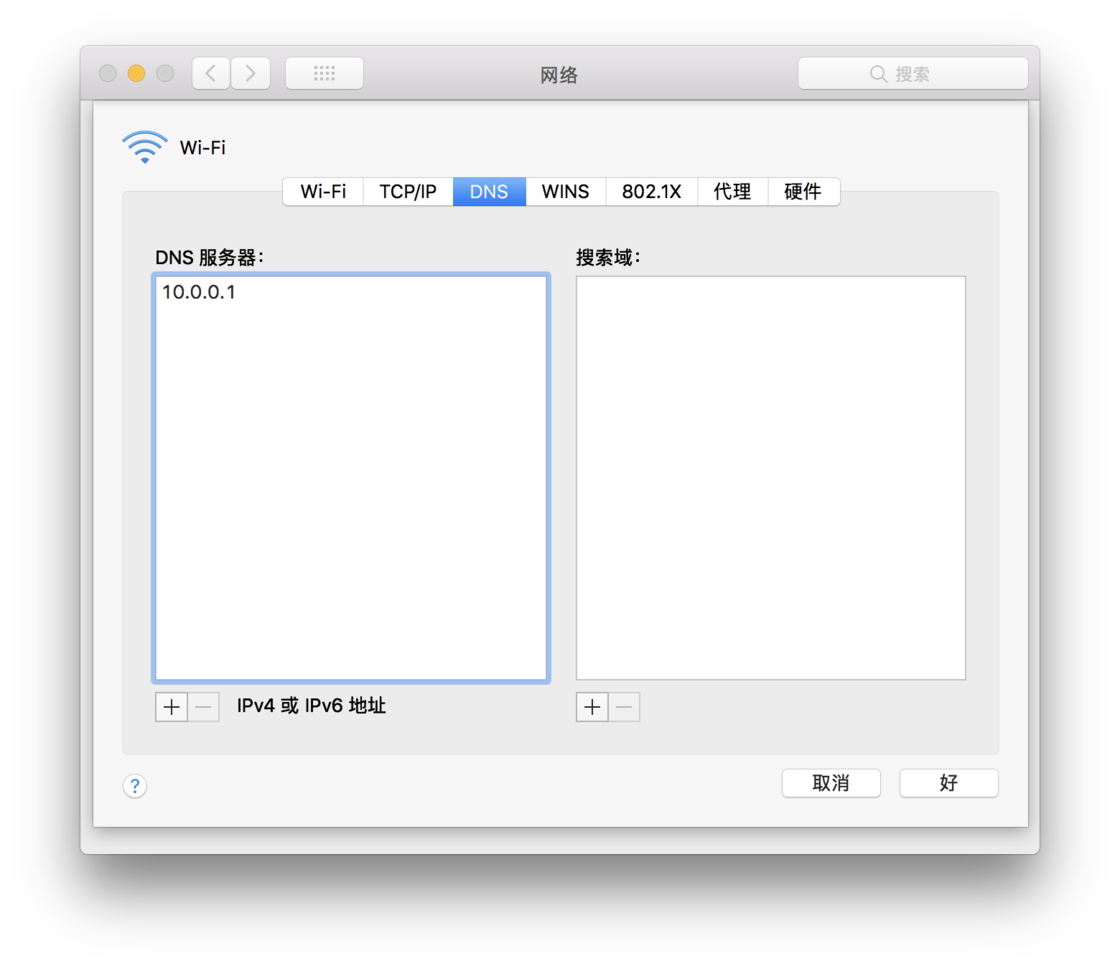
Task: Click the help question mark icon
Action: 135,786
